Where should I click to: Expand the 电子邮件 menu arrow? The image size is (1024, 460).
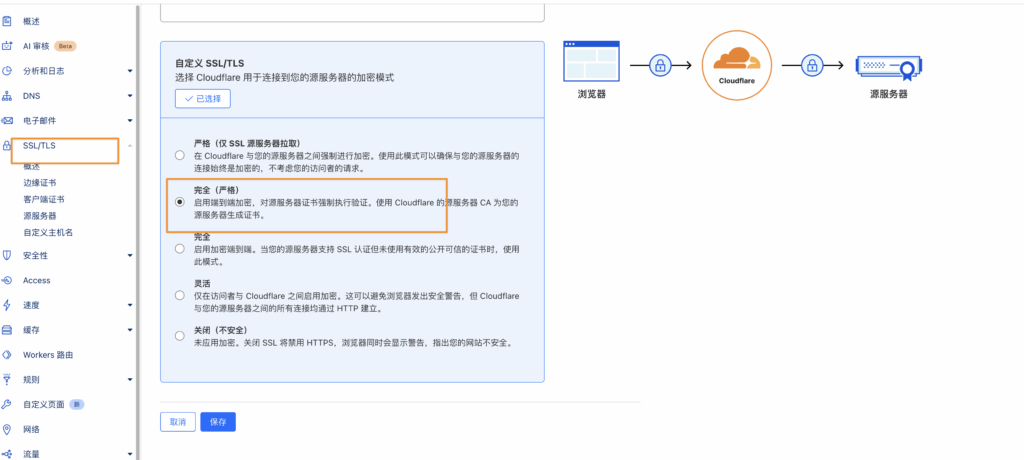[x=130, y=121]
